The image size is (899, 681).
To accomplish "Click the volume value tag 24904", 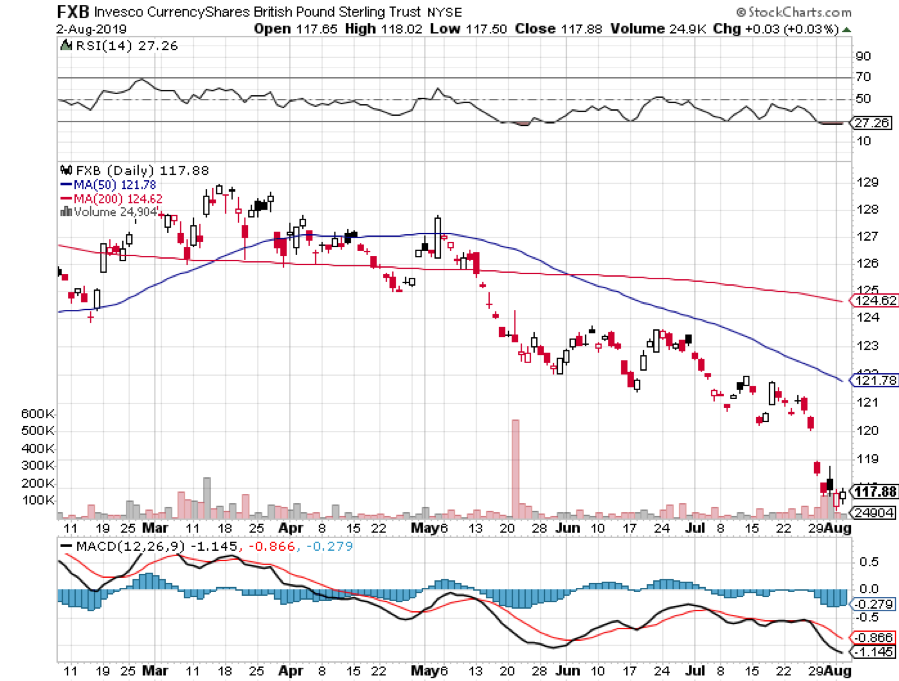I will coord(873,512).
